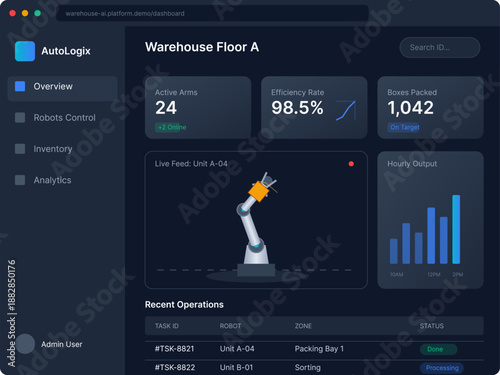Click the 1,042 boxes packed value
500x375 pixels.
click(411, 108)
